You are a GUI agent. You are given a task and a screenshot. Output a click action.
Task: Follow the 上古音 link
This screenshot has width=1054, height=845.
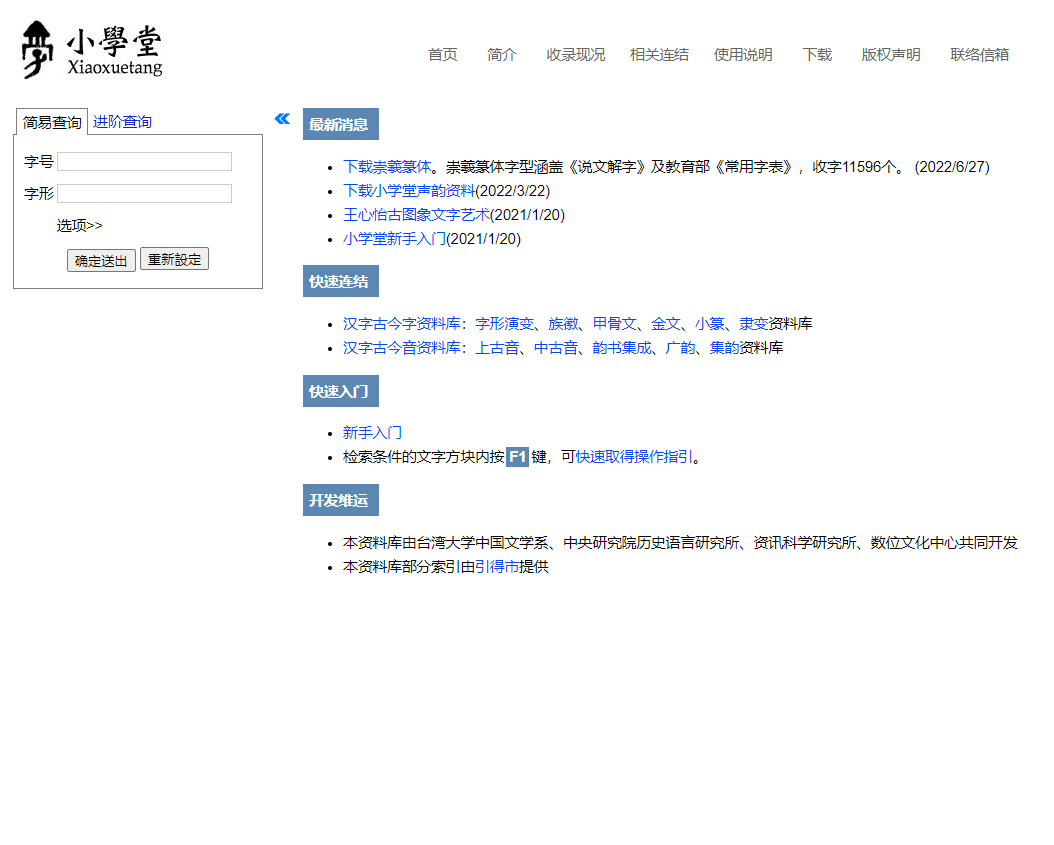click(497, 348)
